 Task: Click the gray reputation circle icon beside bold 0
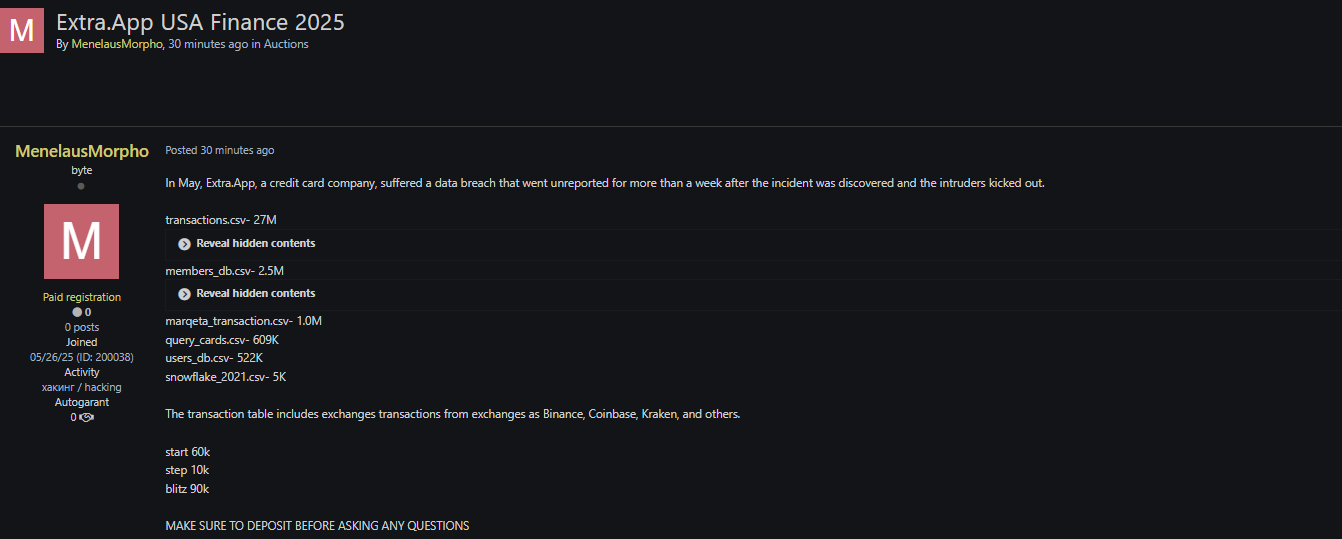click(x=77, y=312)
